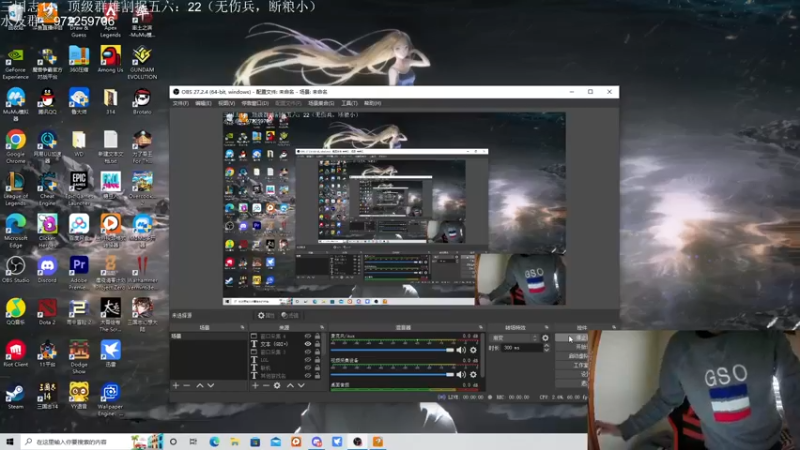The width and height of the screenshot is (800, 450).
Task: Open Among Us desktop shortcut
Action: (110, 59)
